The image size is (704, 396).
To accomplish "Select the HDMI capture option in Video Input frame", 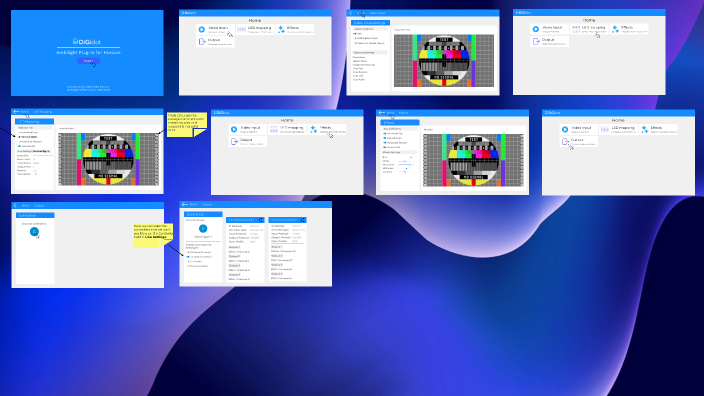I will 358,34.
